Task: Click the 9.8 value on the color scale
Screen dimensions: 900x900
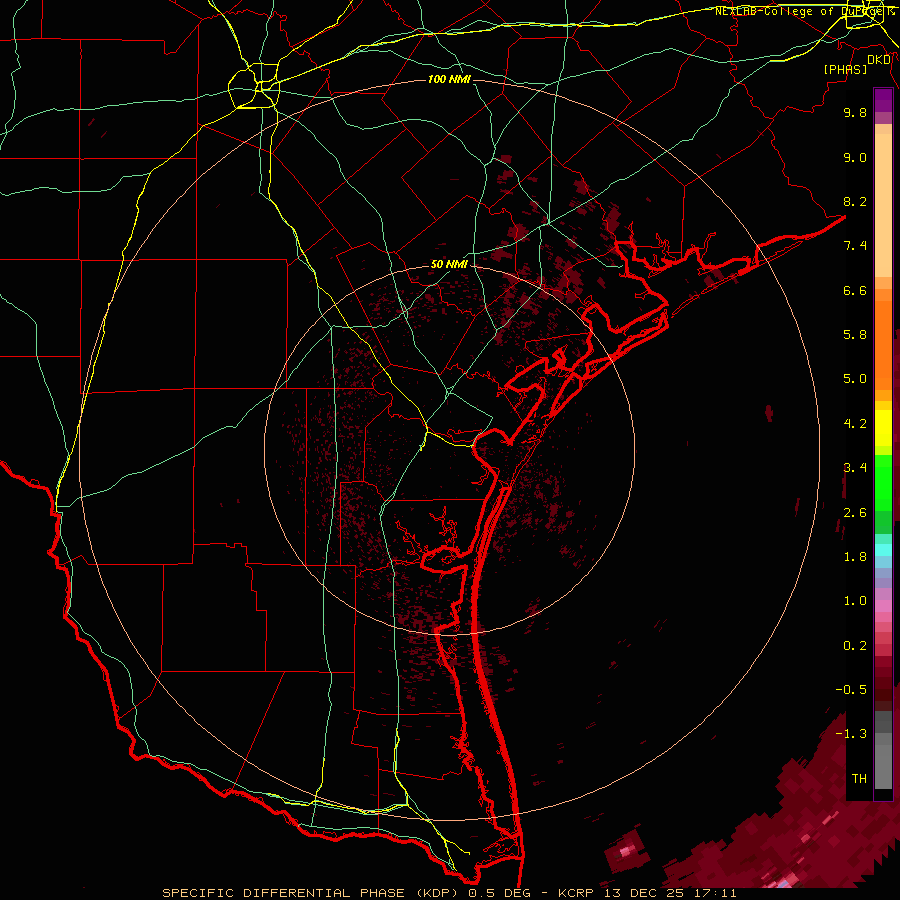Action: coord(855,112)
